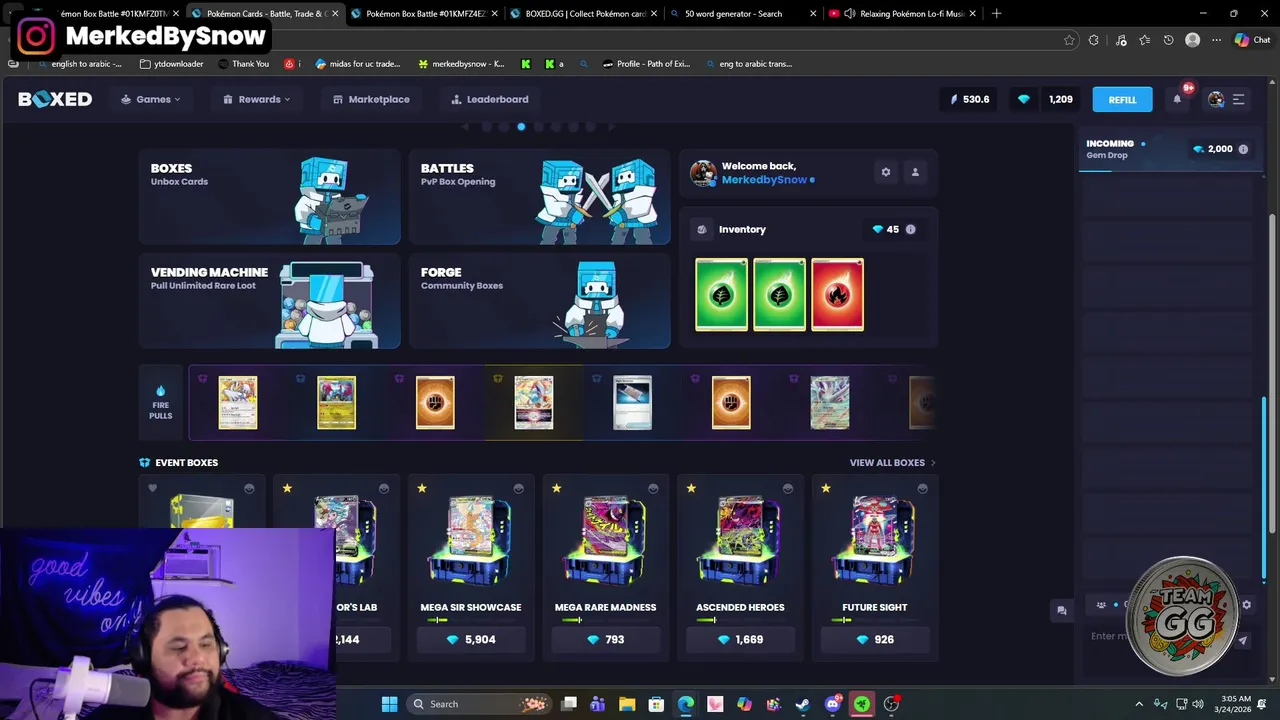Image resolution: width=1280 pixels, height=720 pixels.
Task: Click the trainer item card in Fire Pulls
Action: click(632, 403)
